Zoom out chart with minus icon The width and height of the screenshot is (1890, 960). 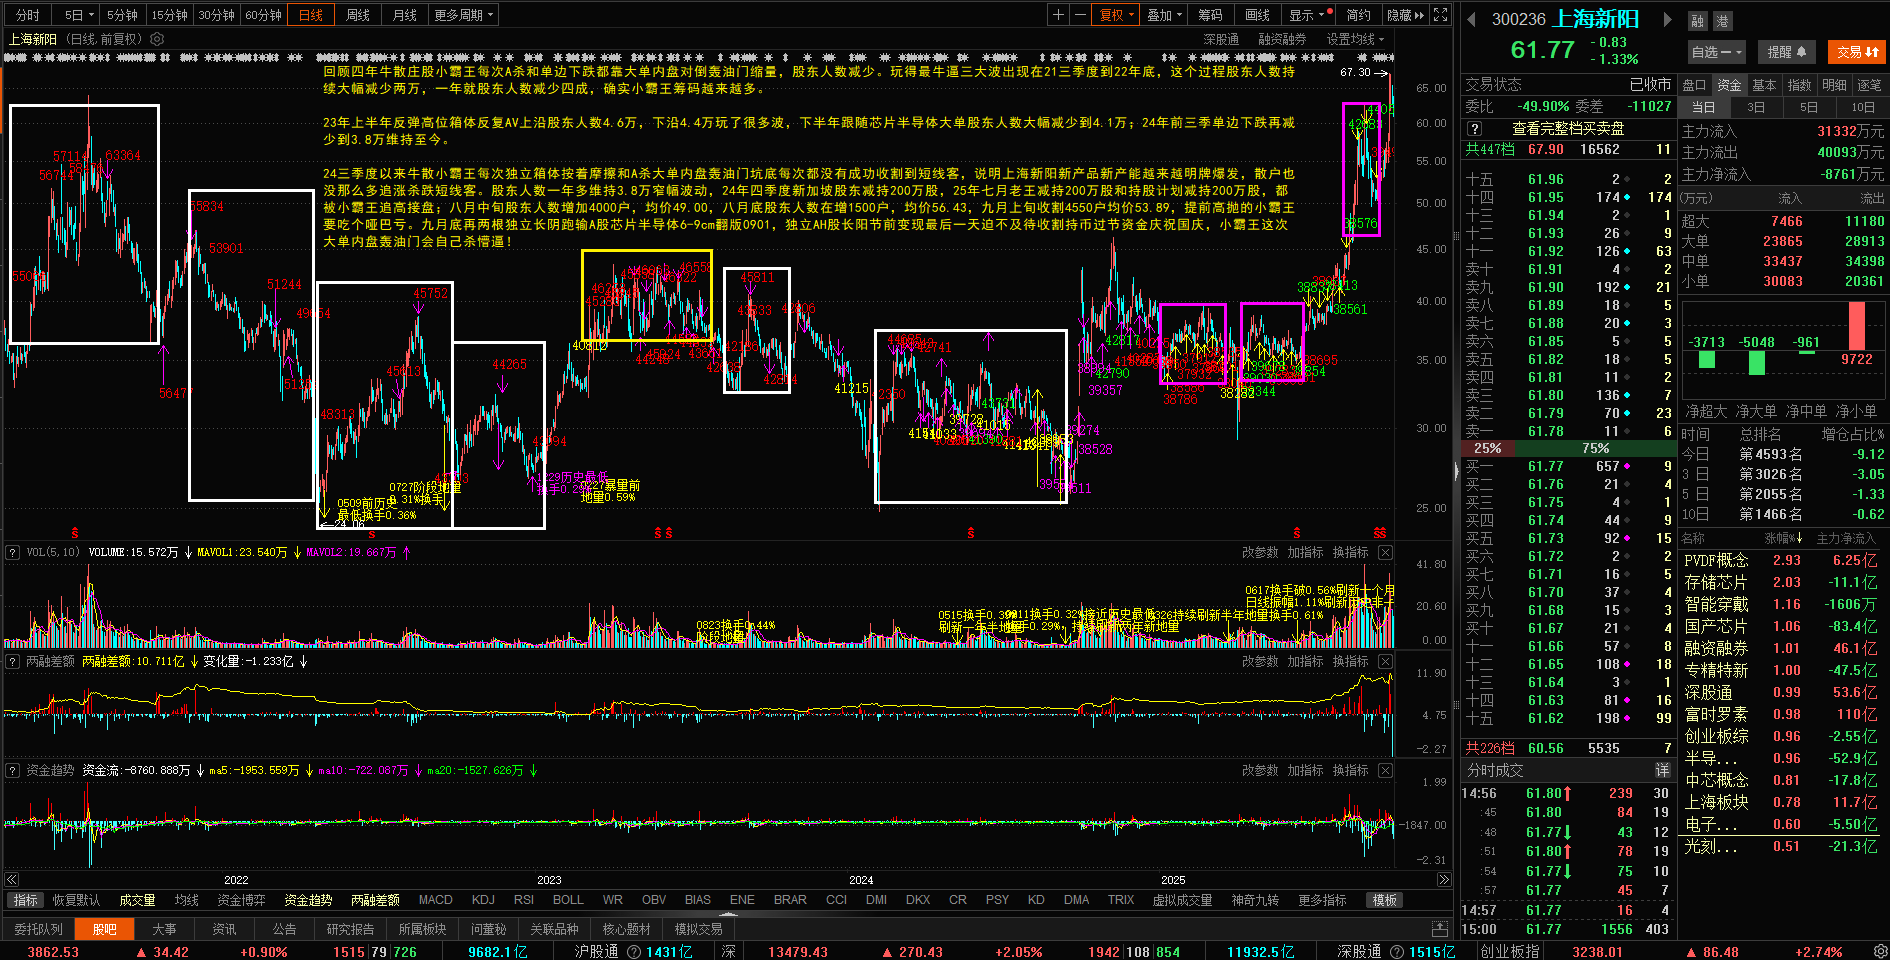(1080, 15)
